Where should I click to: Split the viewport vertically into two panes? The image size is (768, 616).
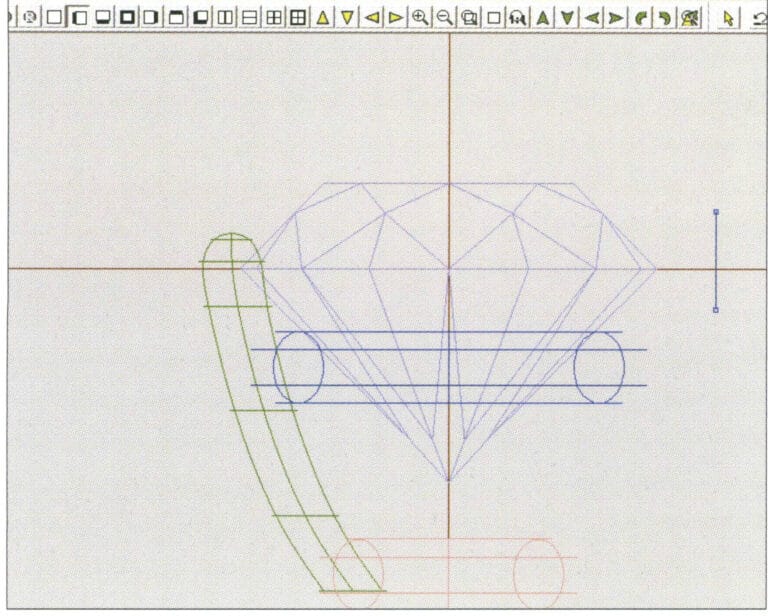click(x=225, y=18)
